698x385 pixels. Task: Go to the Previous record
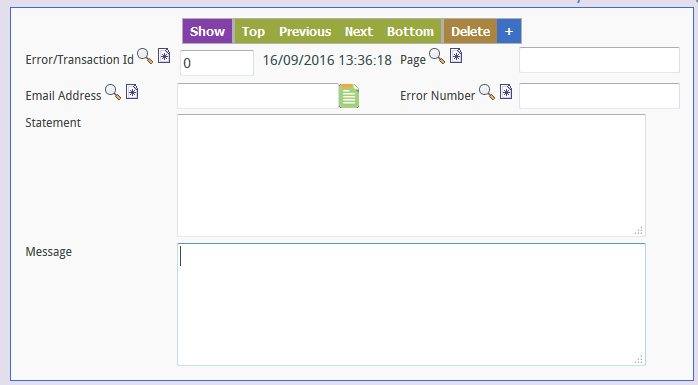[305, 32]
